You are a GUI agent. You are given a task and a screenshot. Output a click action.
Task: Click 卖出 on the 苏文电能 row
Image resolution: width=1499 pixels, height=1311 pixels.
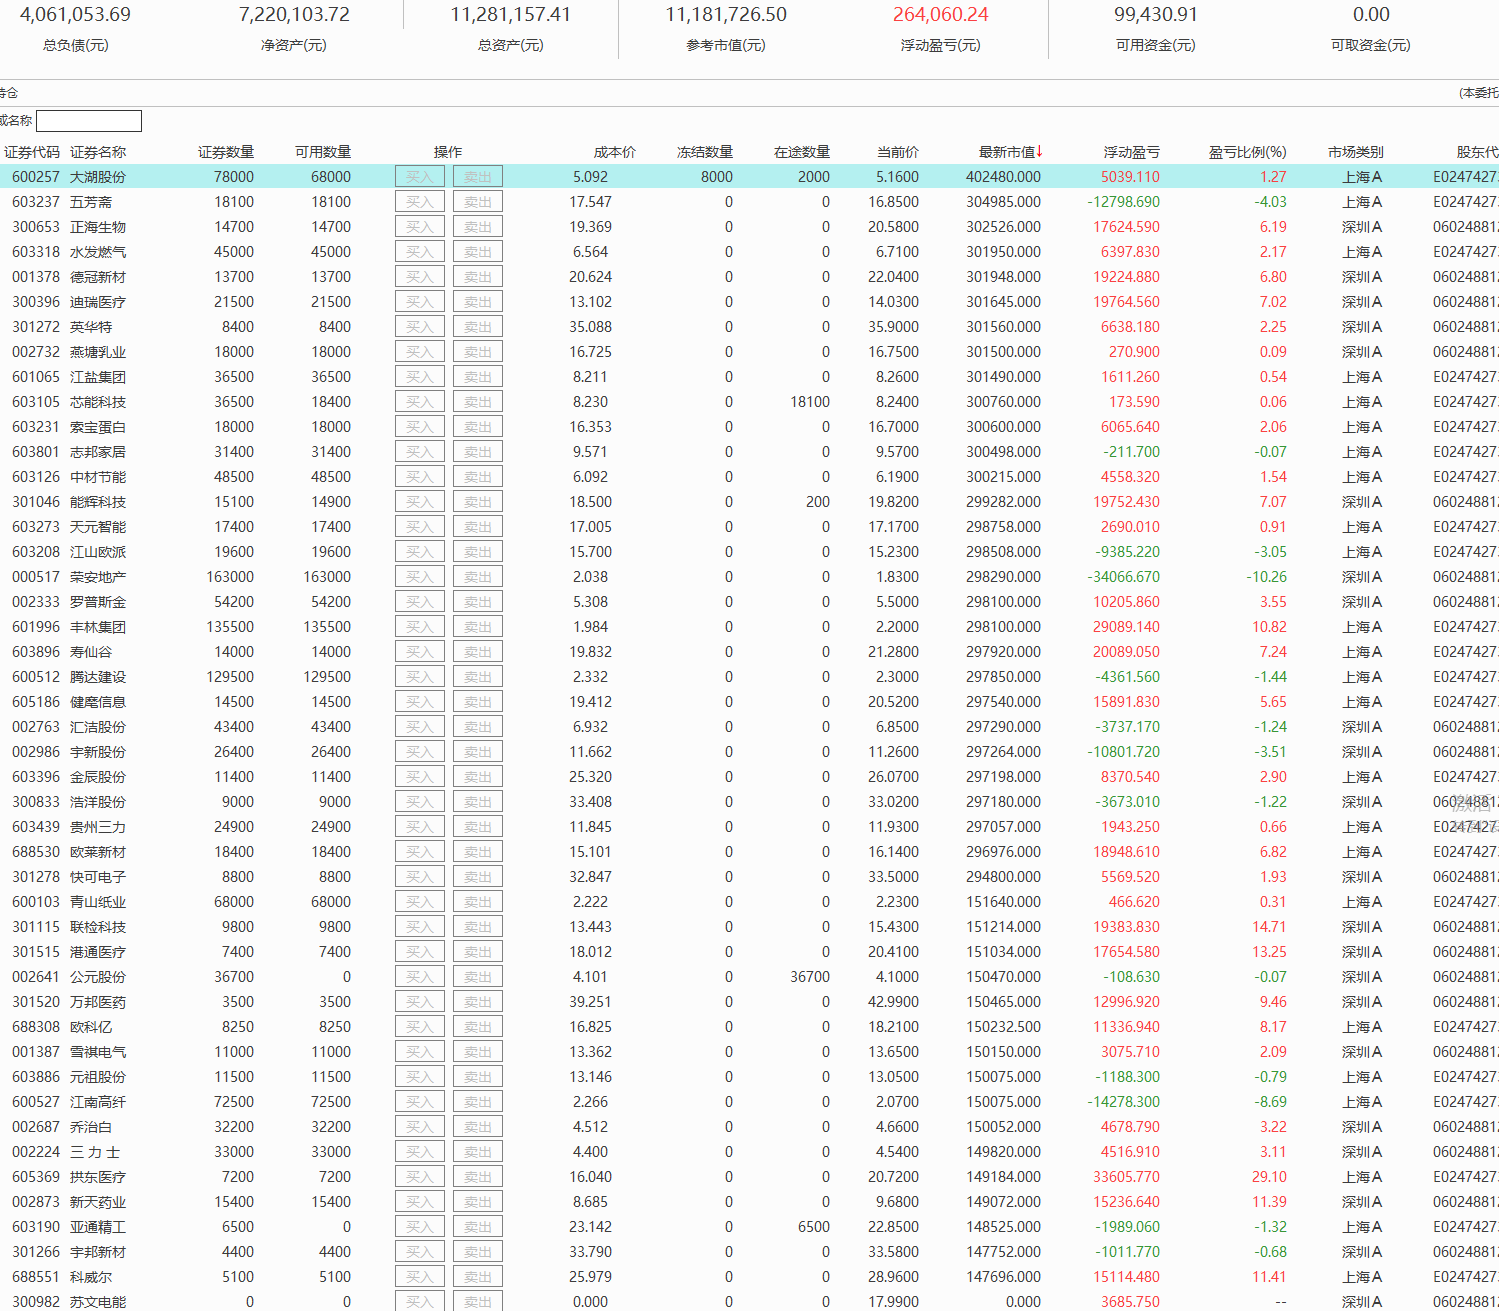(x=477, y=1302)
